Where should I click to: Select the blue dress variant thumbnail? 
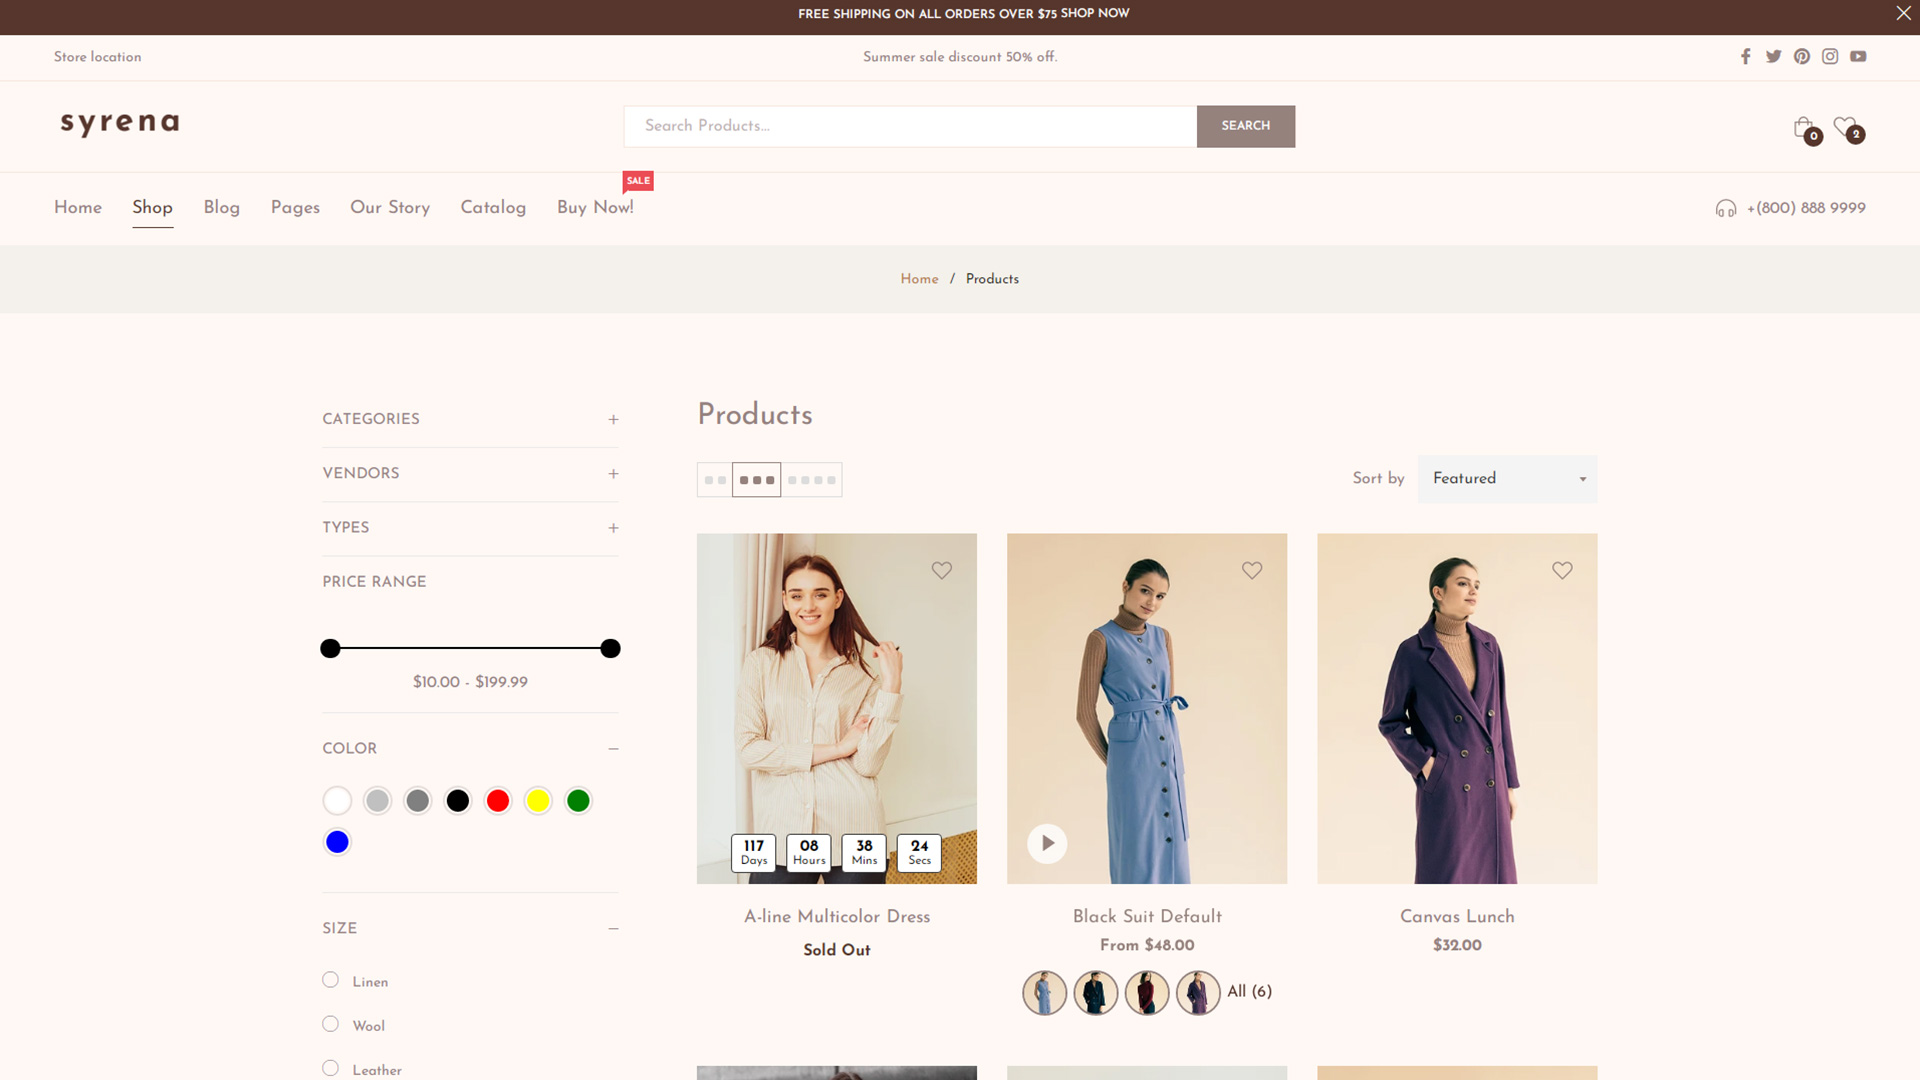tap(1044, 993)
